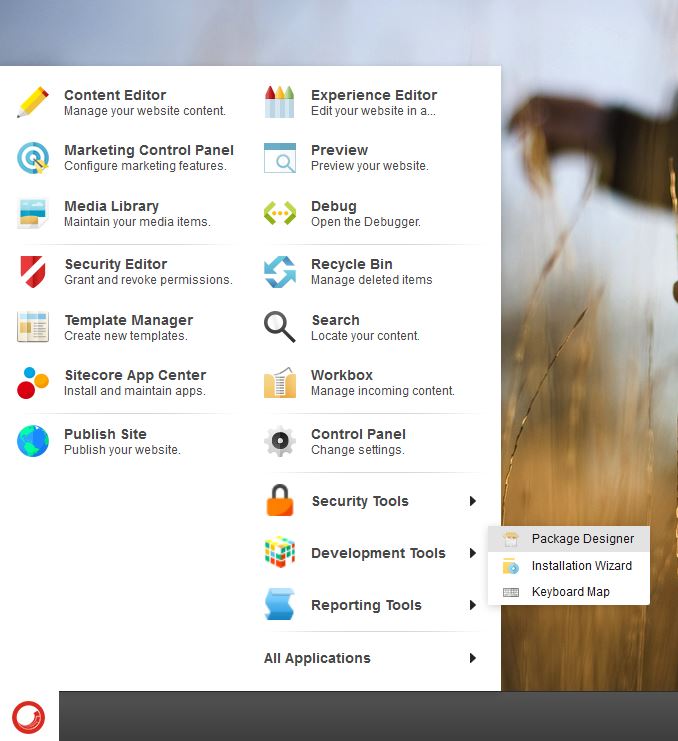The width and height of the screenshot is (678, 741).
Task: Open Publish Site title link
Action: click(105, 434)
